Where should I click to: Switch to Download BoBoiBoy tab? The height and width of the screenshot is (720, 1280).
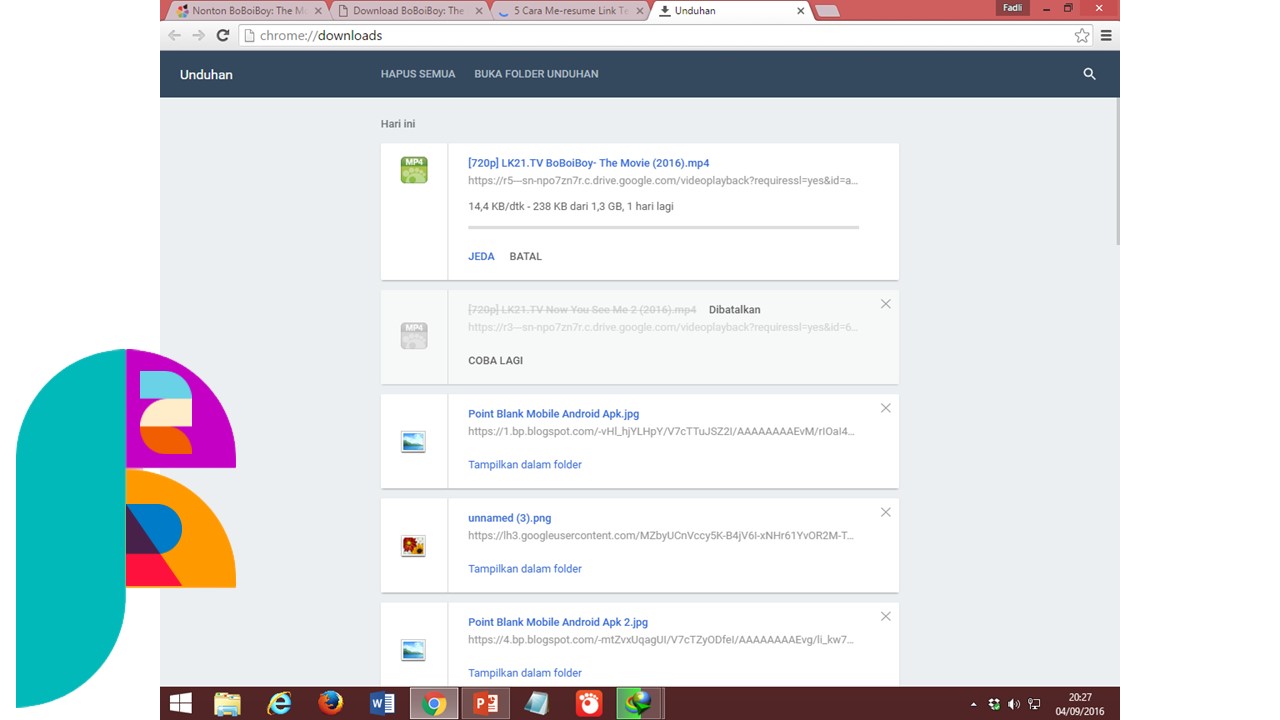click(x=410, y=11)
